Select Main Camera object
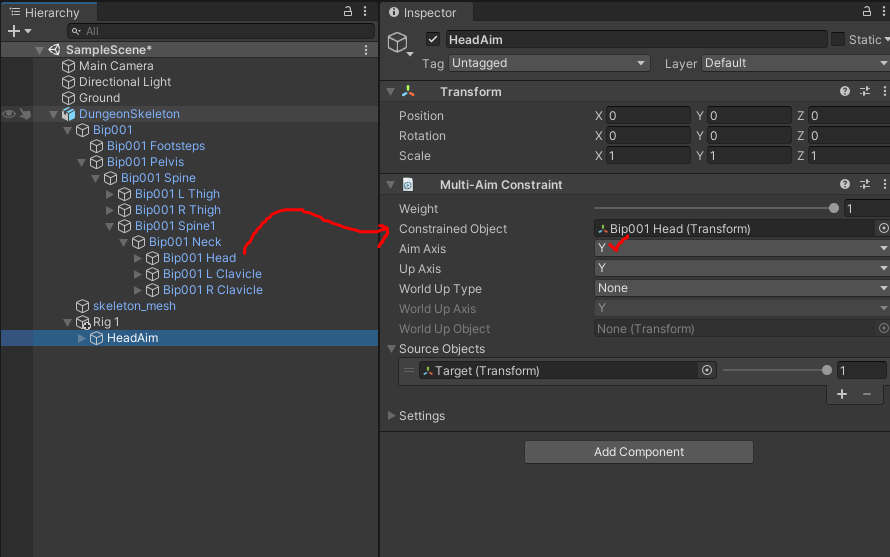 click(x=116, y=66)
